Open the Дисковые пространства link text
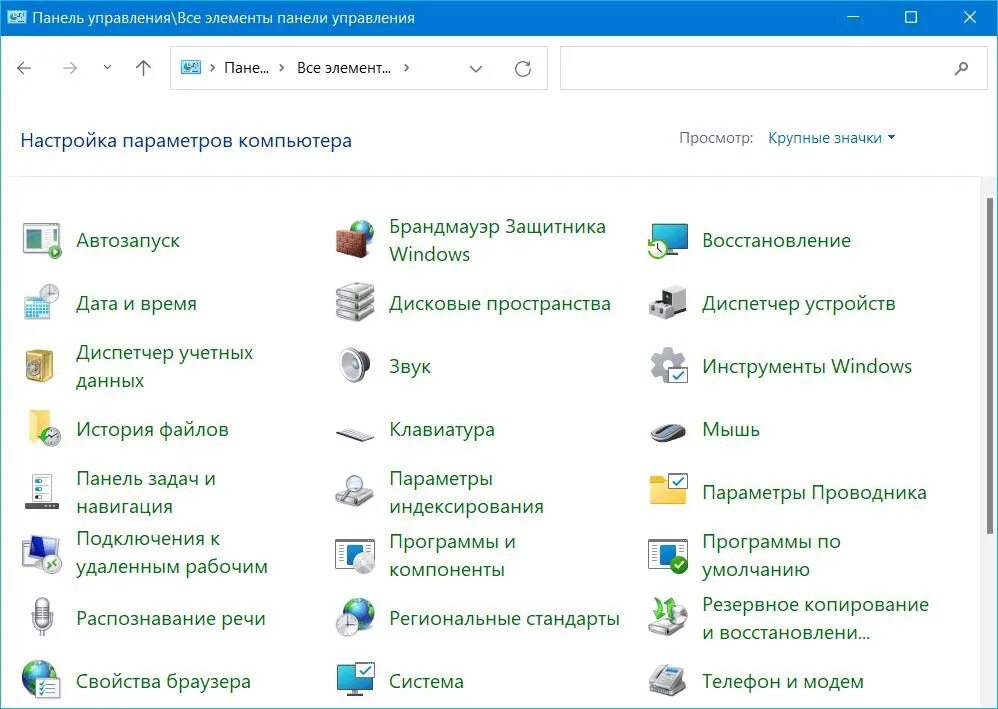Image resolution: width=998 pixels, height=709 pixels. point(500,304)
